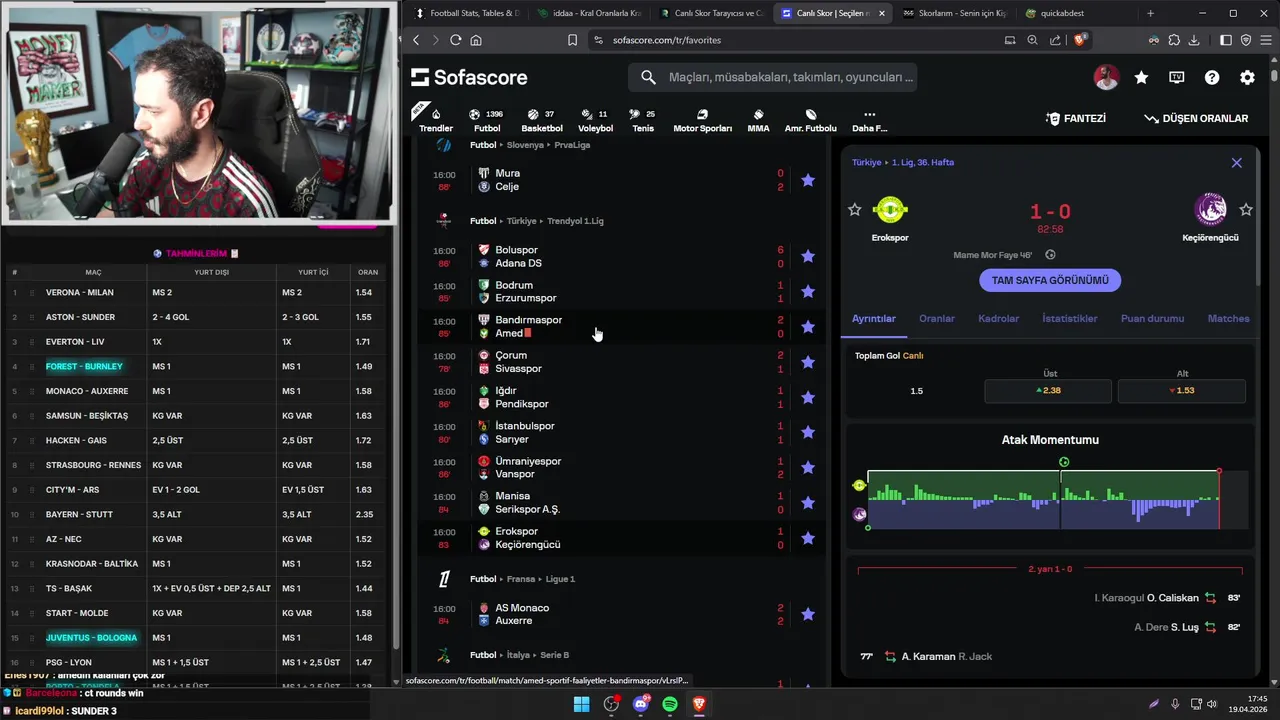Close the match details panel
The width and height of the screenshot is (1280, 720).
click(x=1237, y=162)
